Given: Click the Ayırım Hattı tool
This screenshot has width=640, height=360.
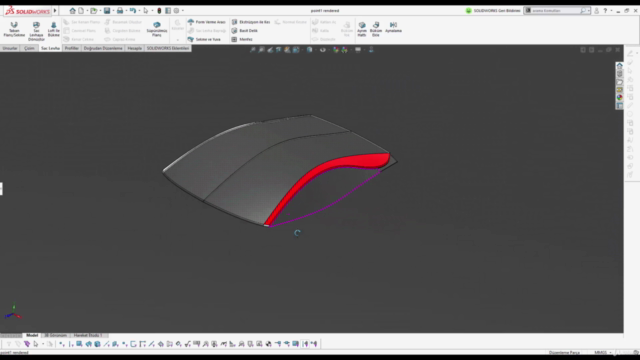Looking at the screenshot, I should pos(362,30).
